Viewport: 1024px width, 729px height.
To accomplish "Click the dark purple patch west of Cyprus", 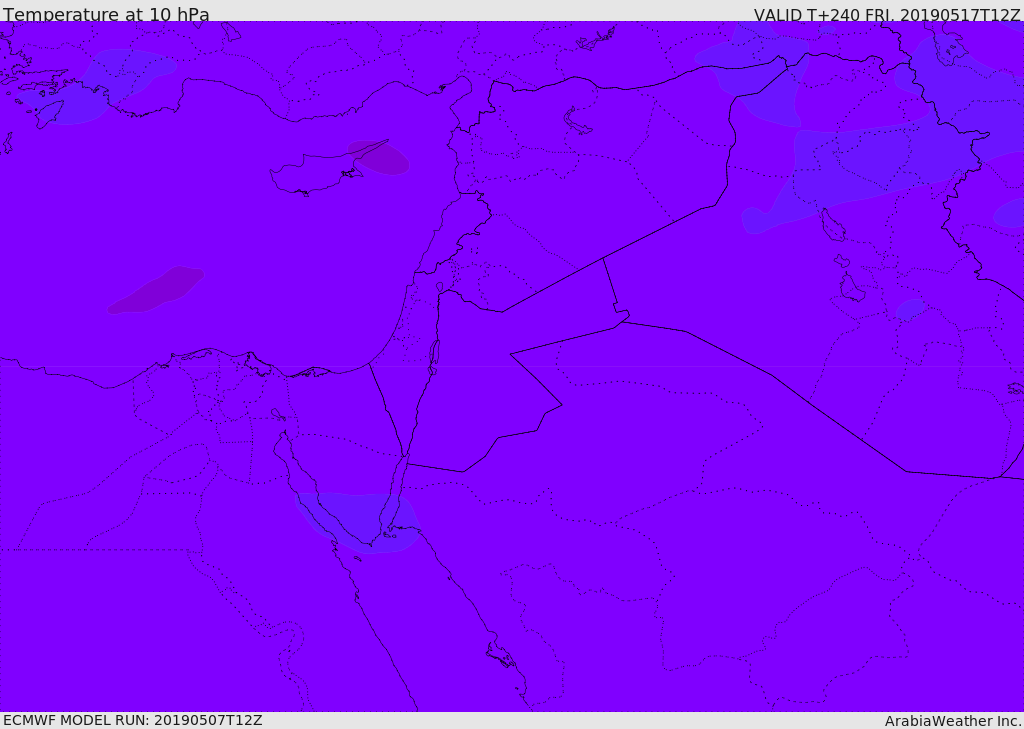I will click(x=155, y=290).
